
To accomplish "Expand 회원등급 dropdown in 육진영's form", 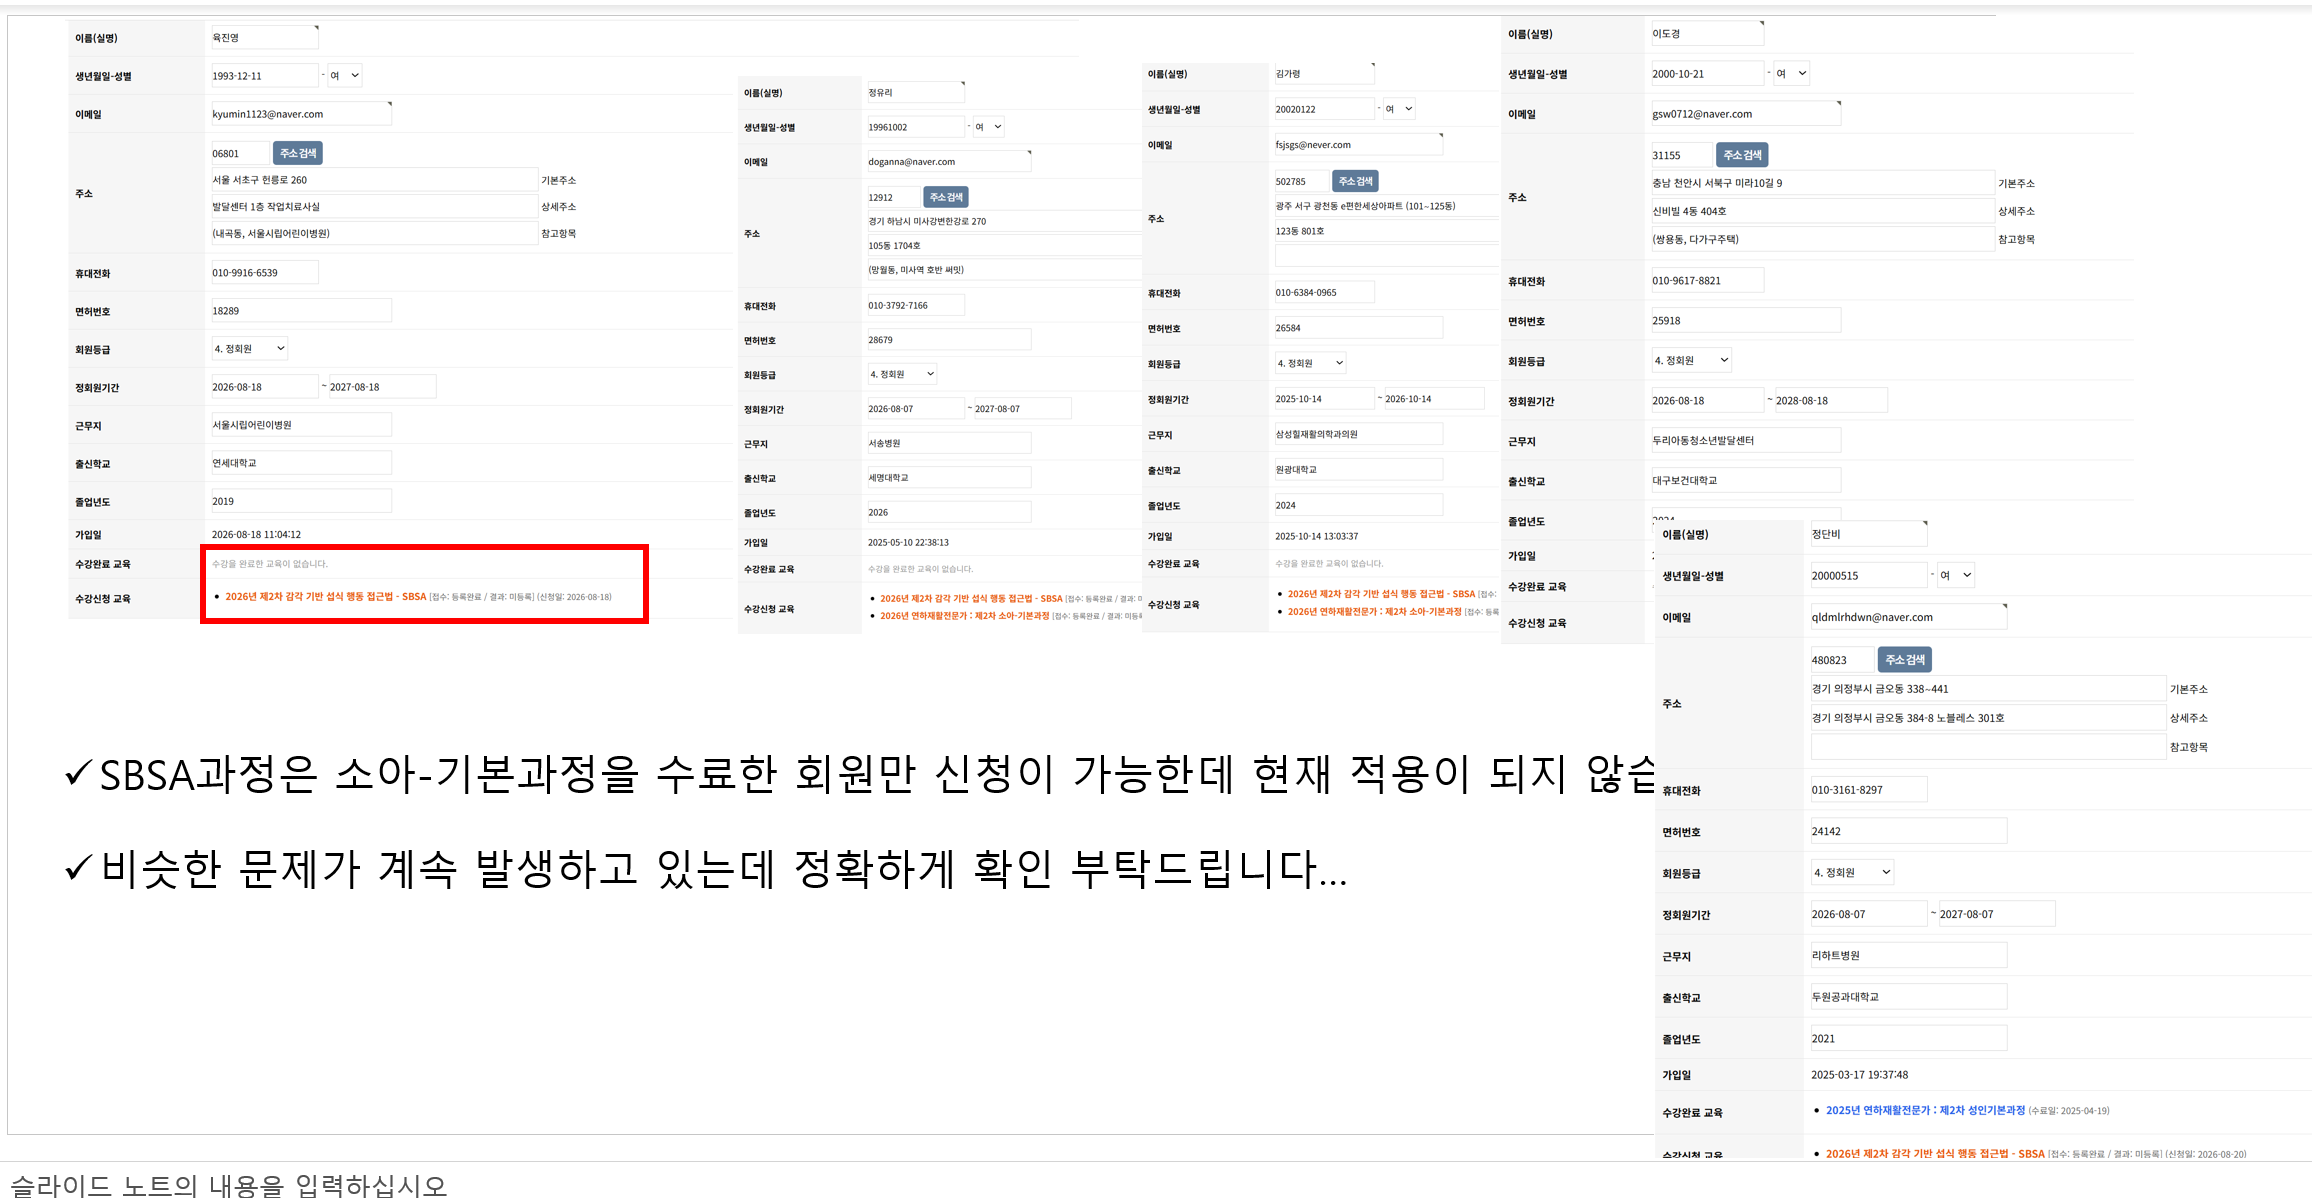I will click(250, 348).
